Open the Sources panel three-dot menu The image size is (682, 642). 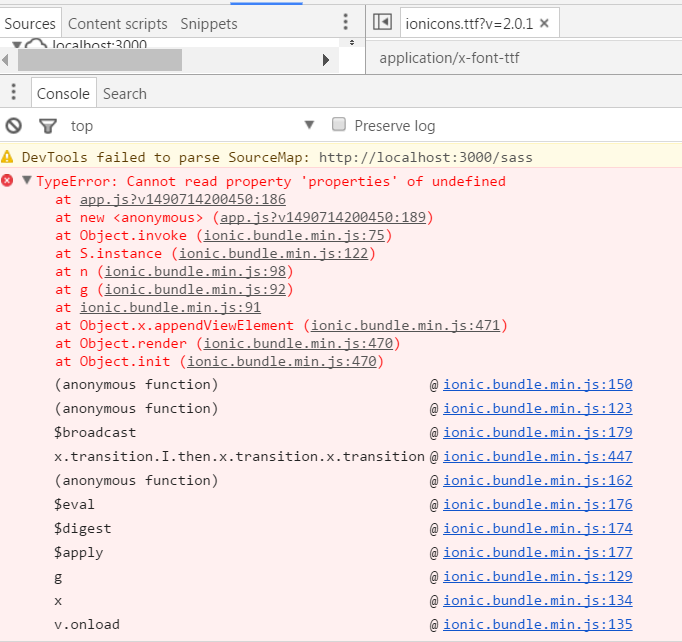345,22
